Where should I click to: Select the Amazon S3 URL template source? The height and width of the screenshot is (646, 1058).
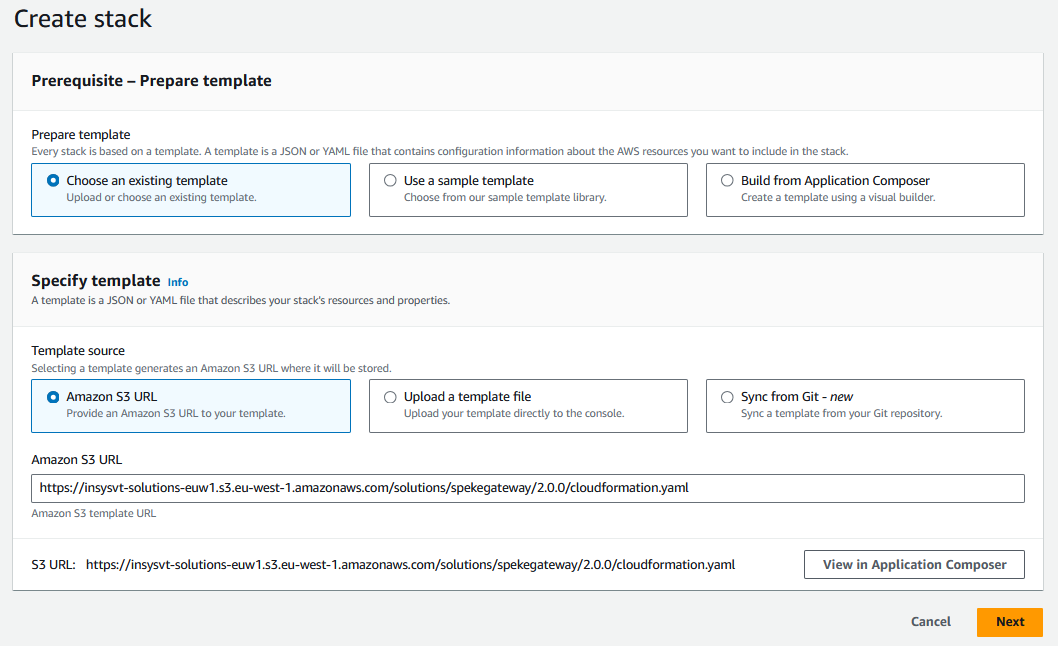coord(53,397)
